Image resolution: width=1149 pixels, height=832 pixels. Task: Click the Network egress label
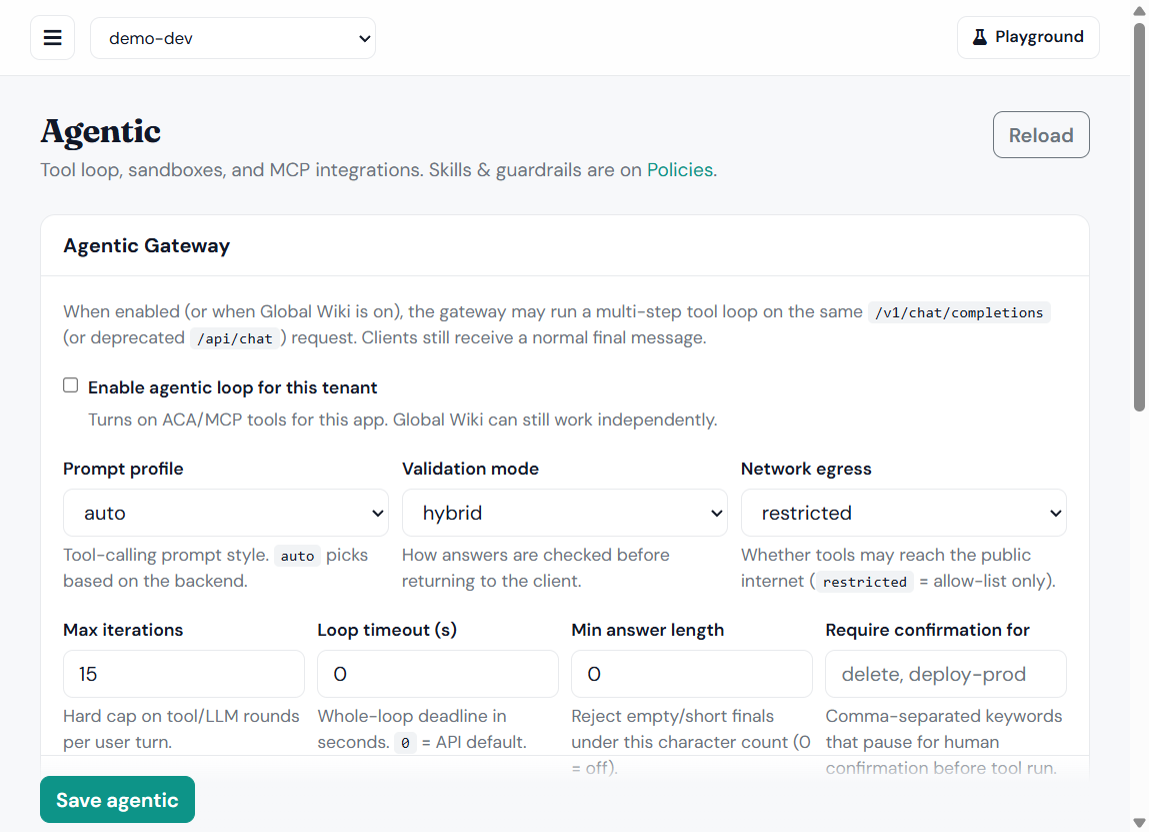click(x=806, y=469)
